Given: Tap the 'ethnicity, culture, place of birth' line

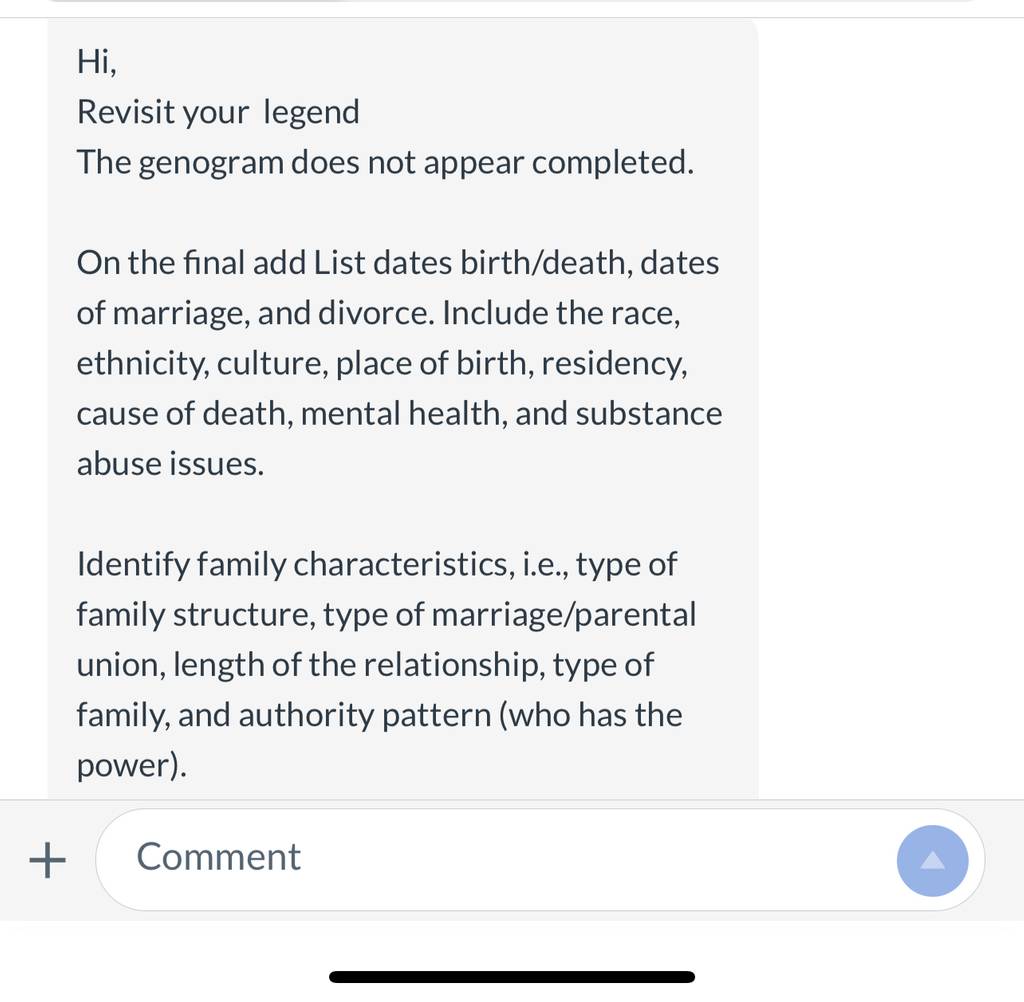Looking at the screenshot, I should [382, 364].
